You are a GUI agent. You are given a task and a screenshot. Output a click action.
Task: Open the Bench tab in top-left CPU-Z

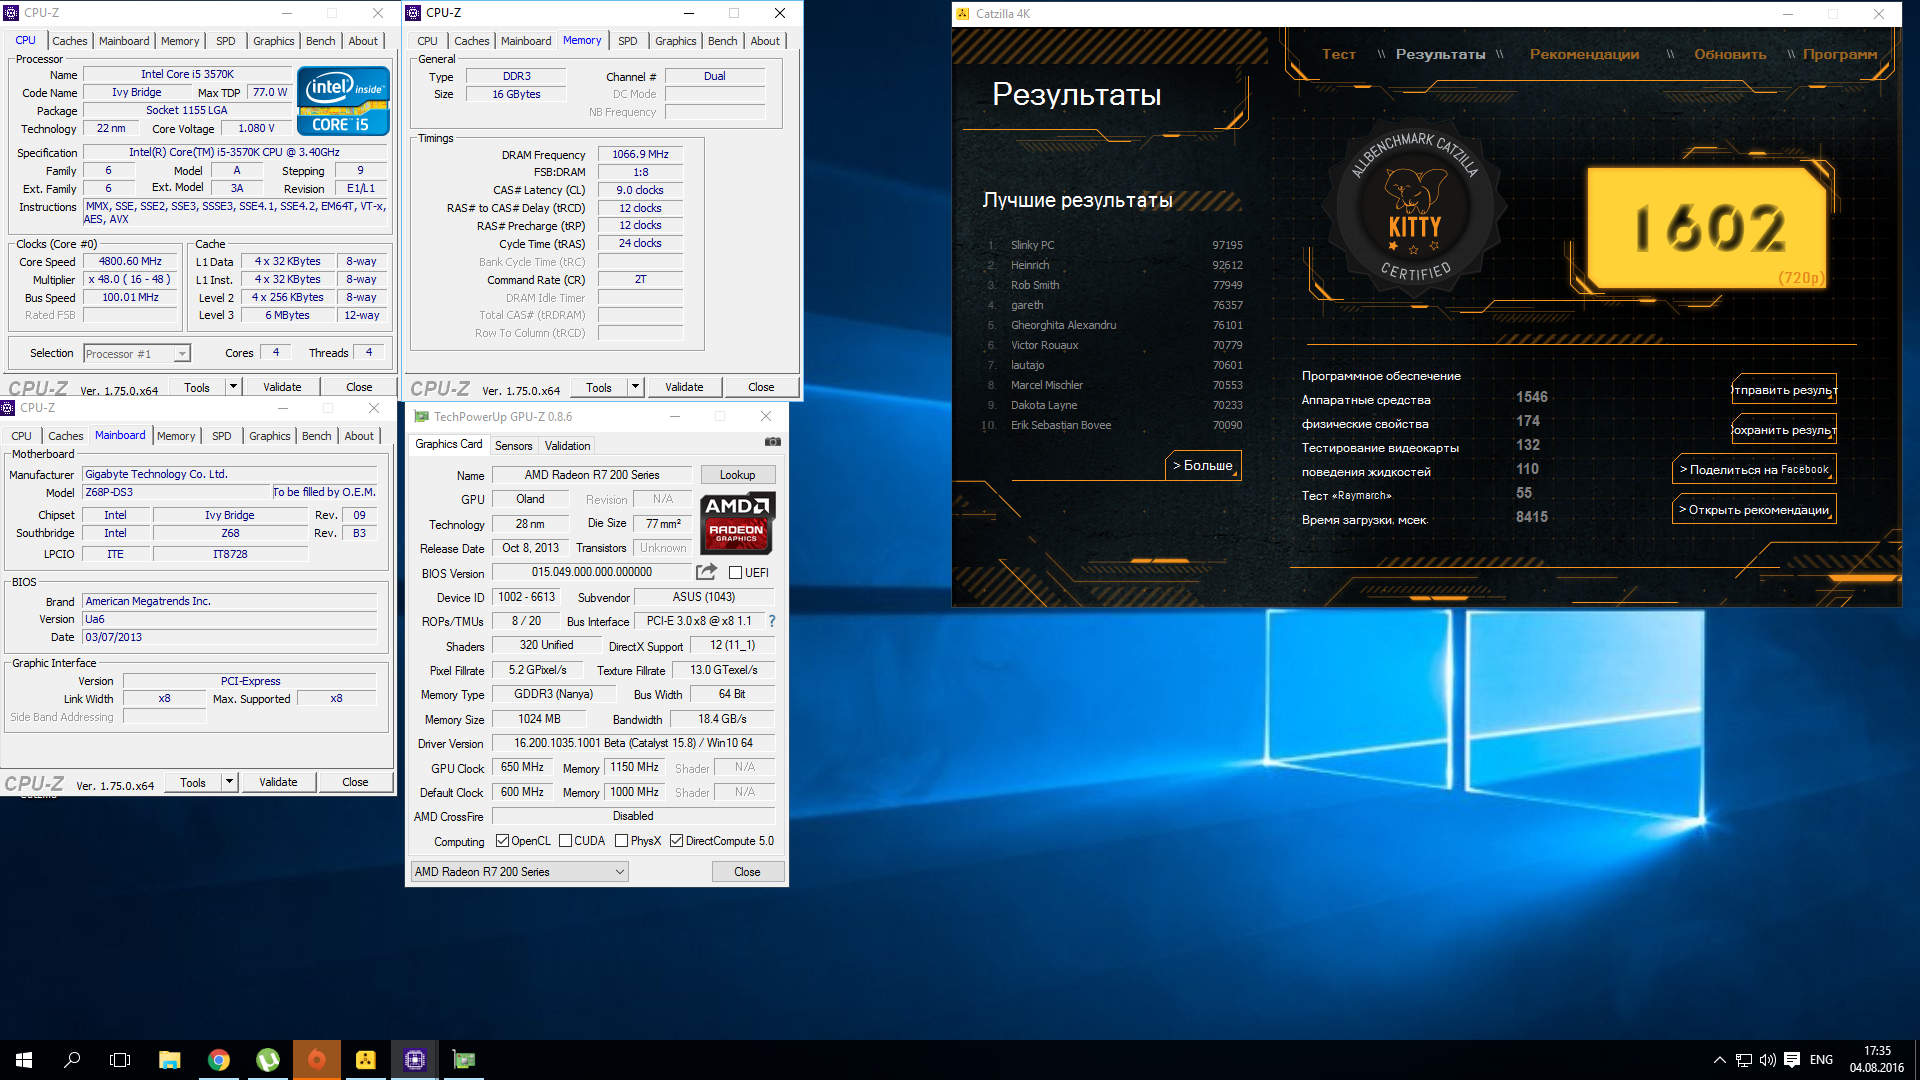(x=320, y=41)
